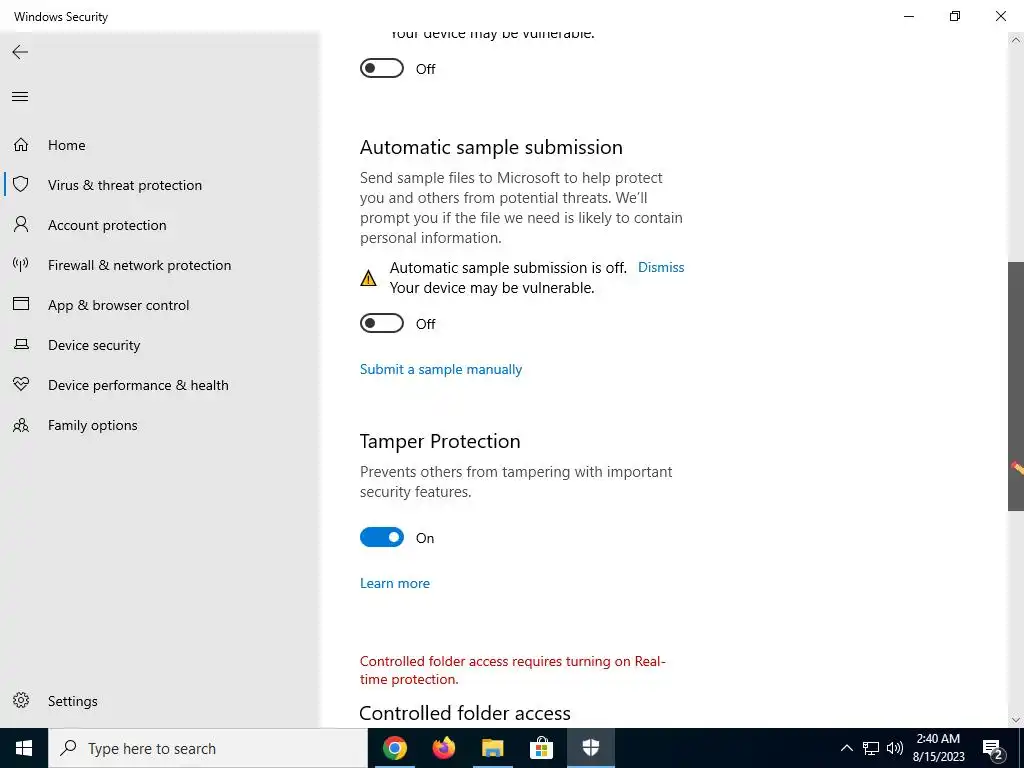Click the Account protection person icon
The width and height of the screenshot is (1024, 768).
click(x=21, y=225)
